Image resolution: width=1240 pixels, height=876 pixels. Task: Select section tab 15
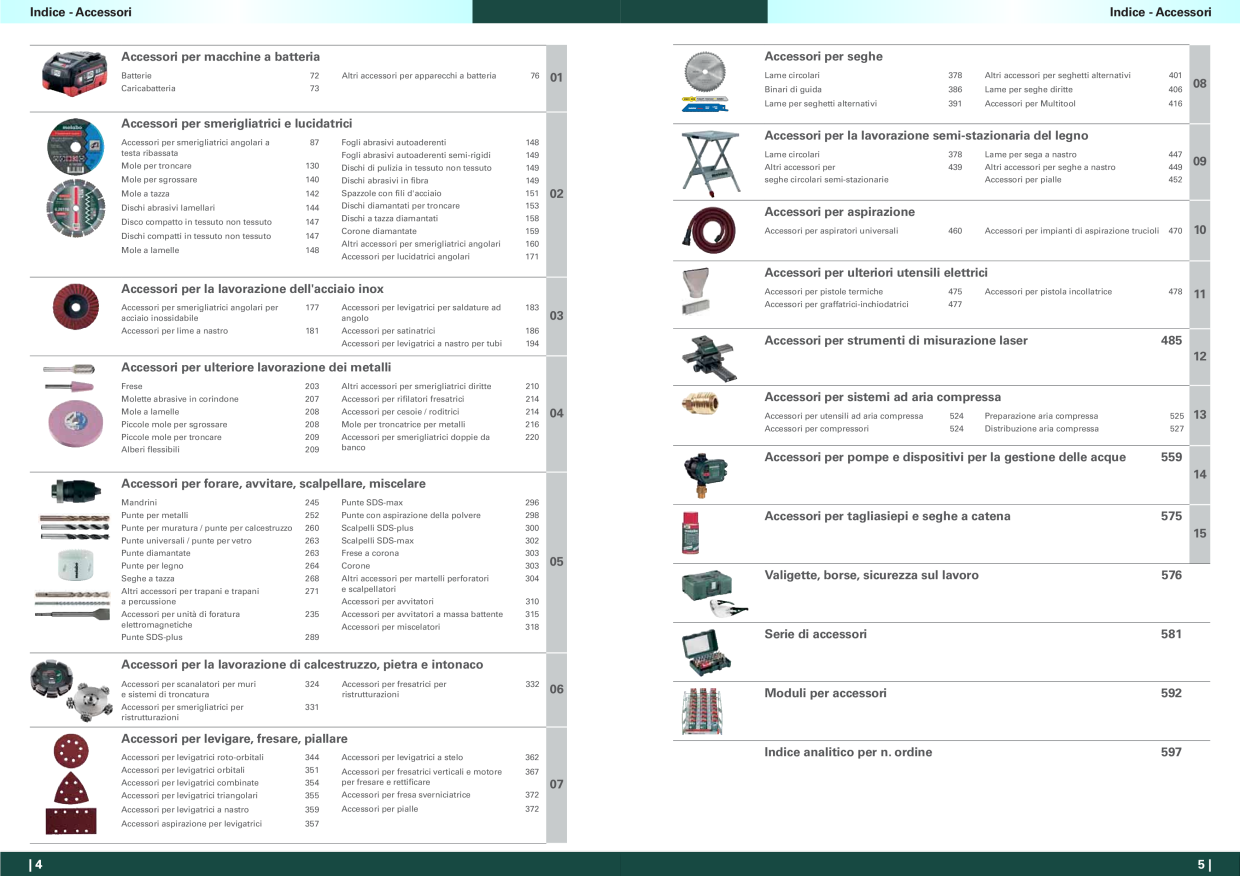pyautogui.click(x=1200, y=534)
